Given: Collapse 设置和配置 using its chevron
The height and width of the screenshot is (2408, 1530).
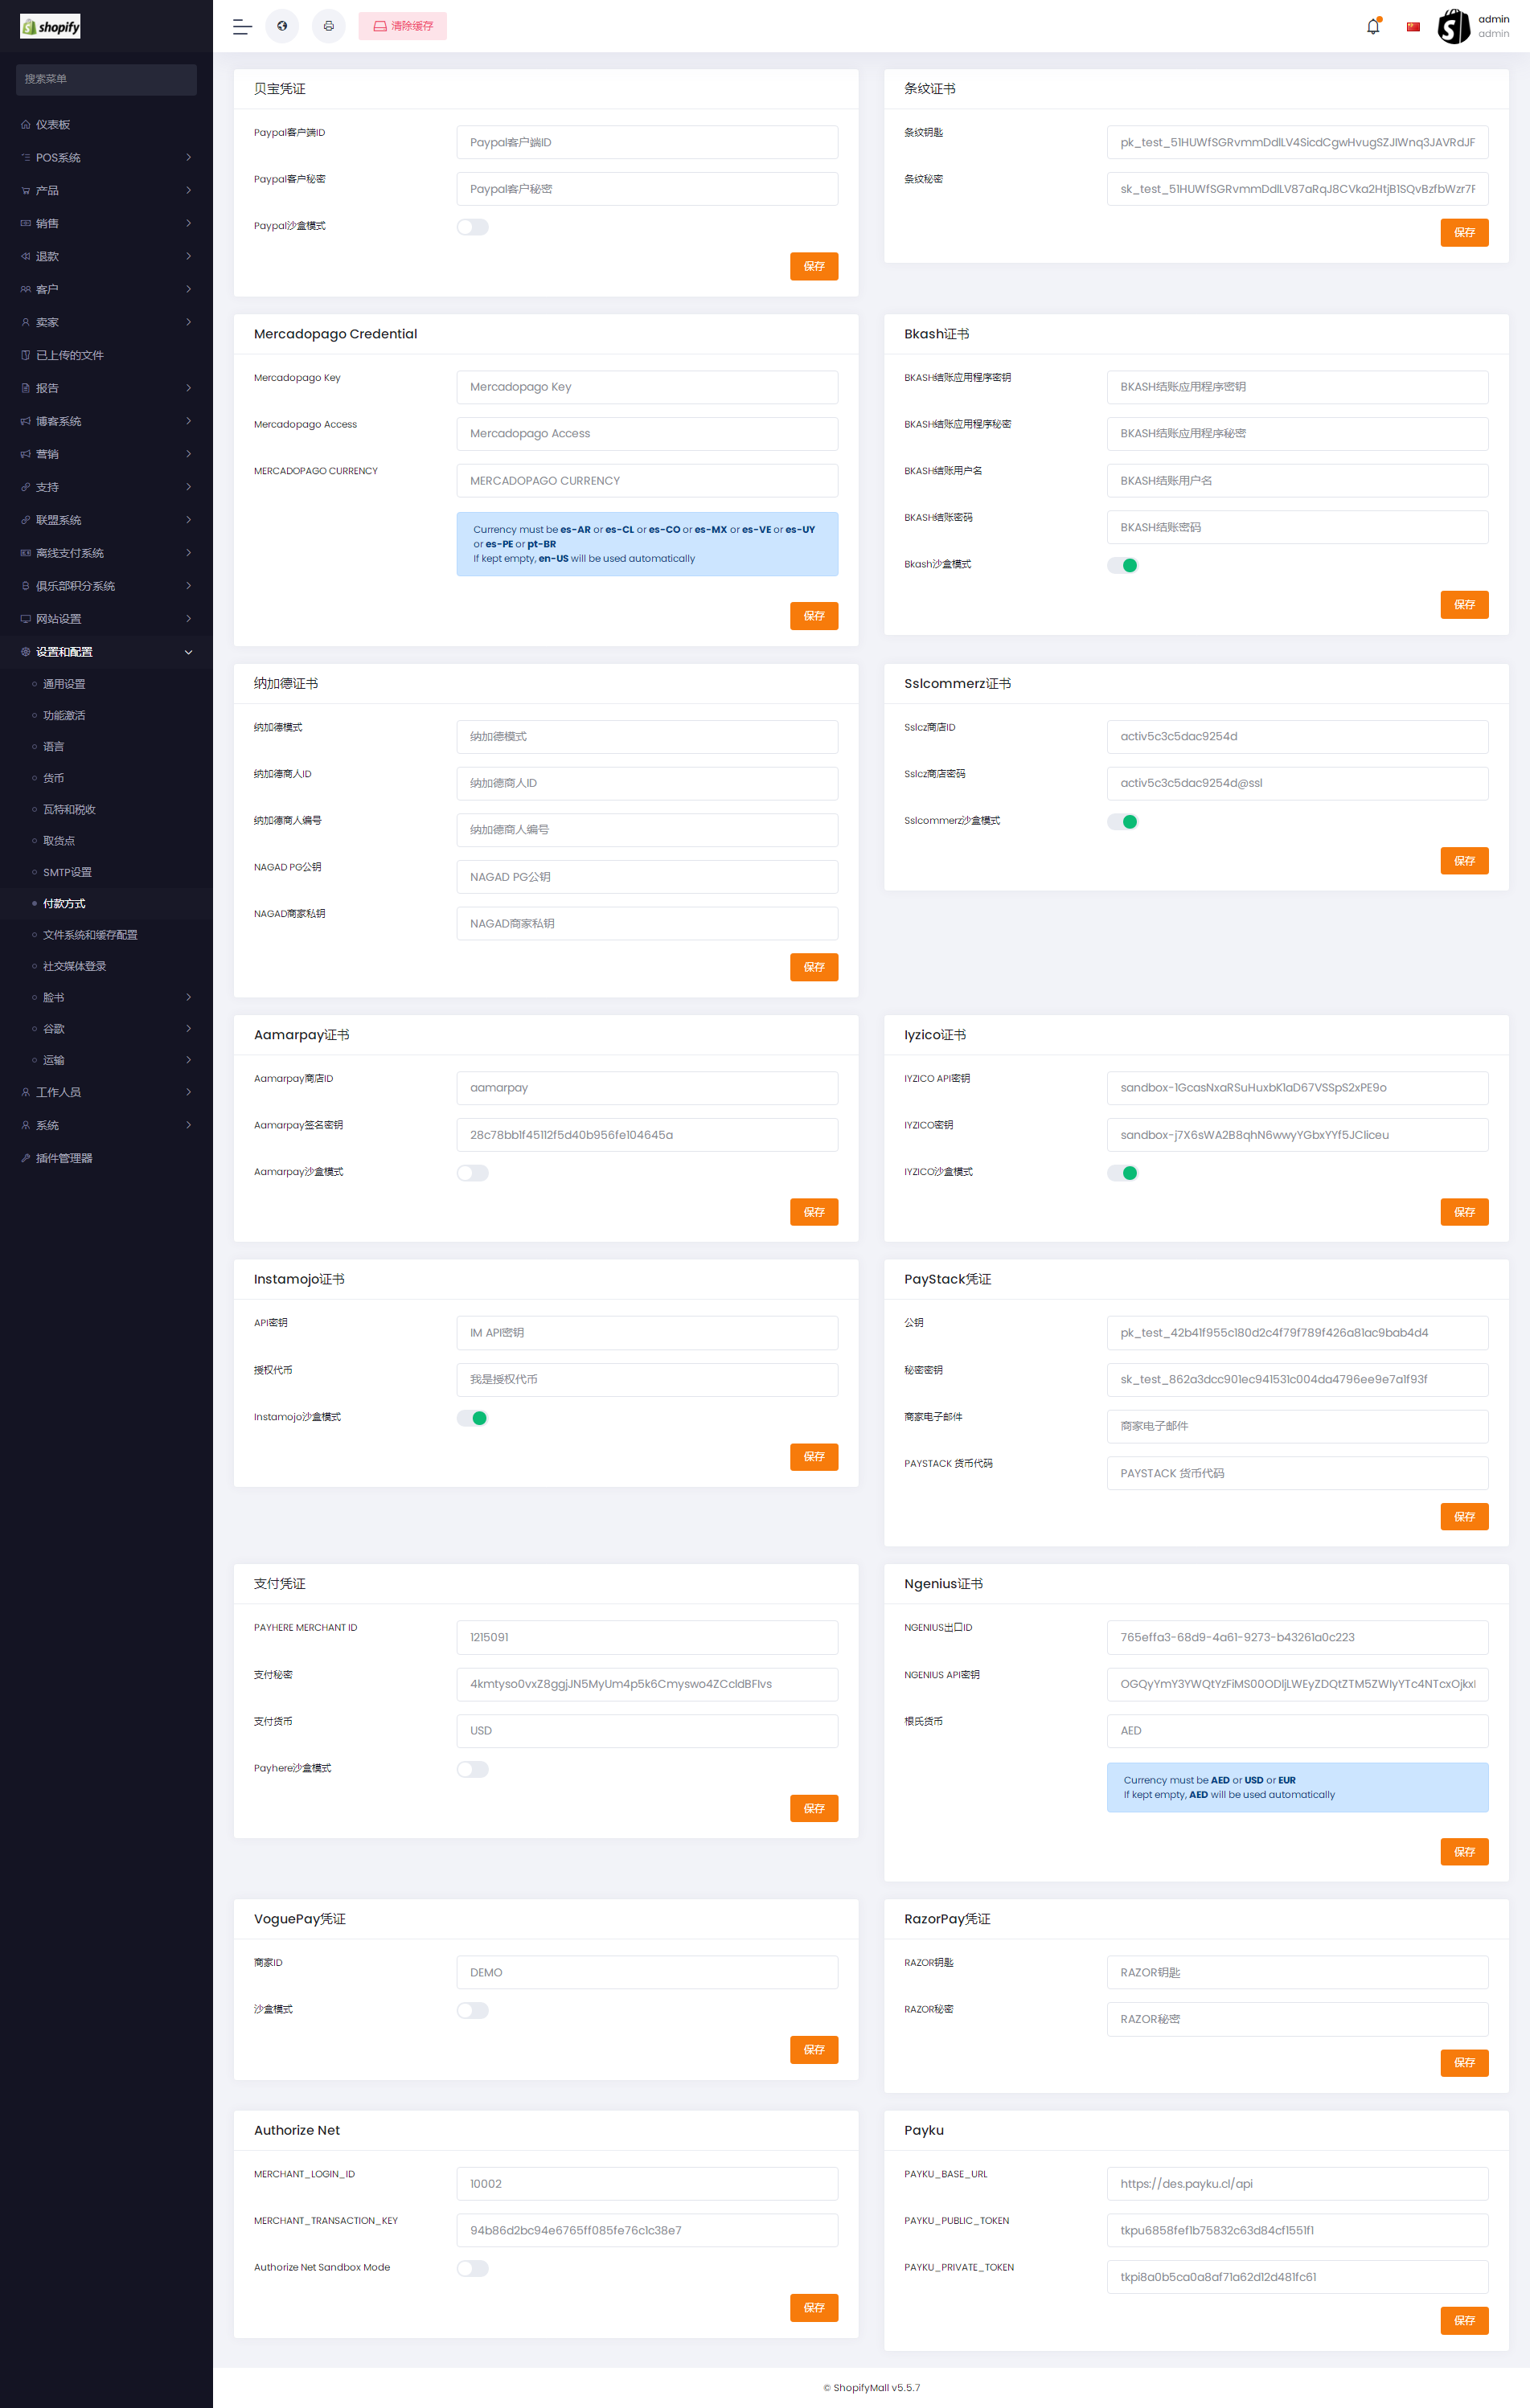Looking at the screenshot, I should click(188, 652).
